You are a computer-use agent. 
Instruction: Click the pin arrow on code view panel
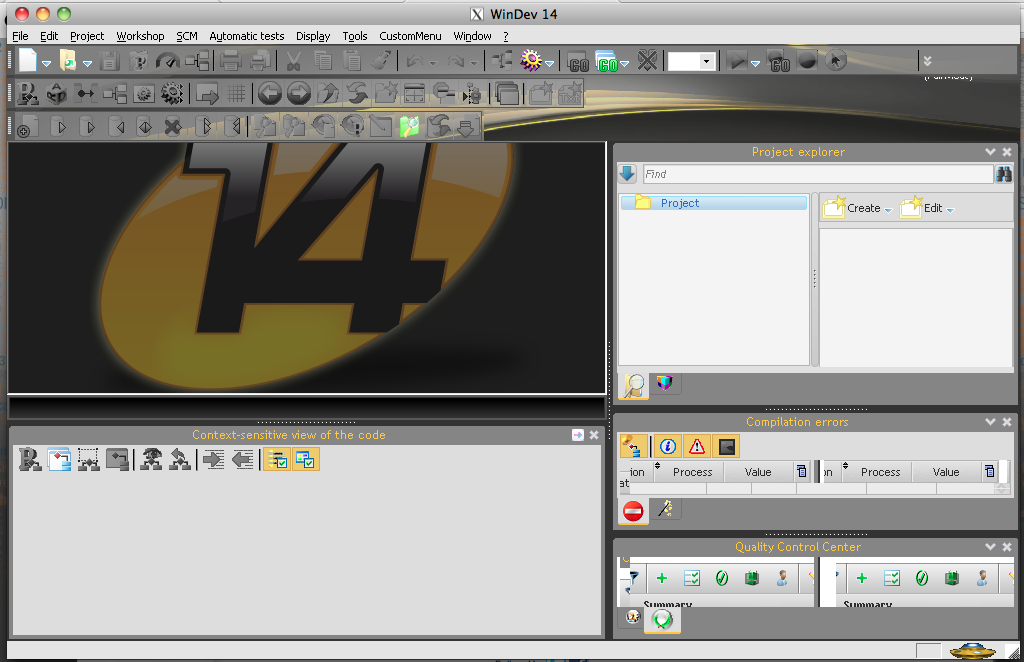tap(577, 435)
